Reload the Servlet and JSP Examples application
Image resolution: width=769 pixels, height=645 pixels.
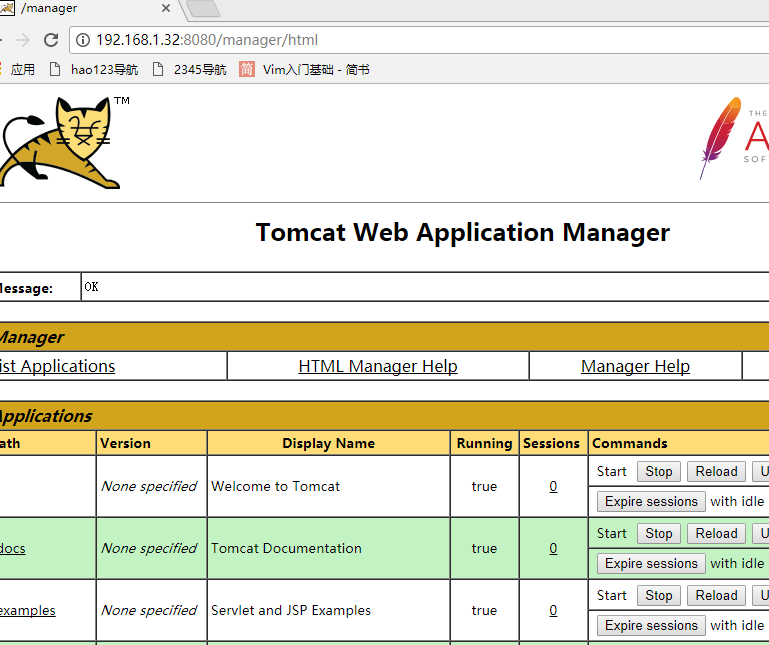tap(716, 595)
